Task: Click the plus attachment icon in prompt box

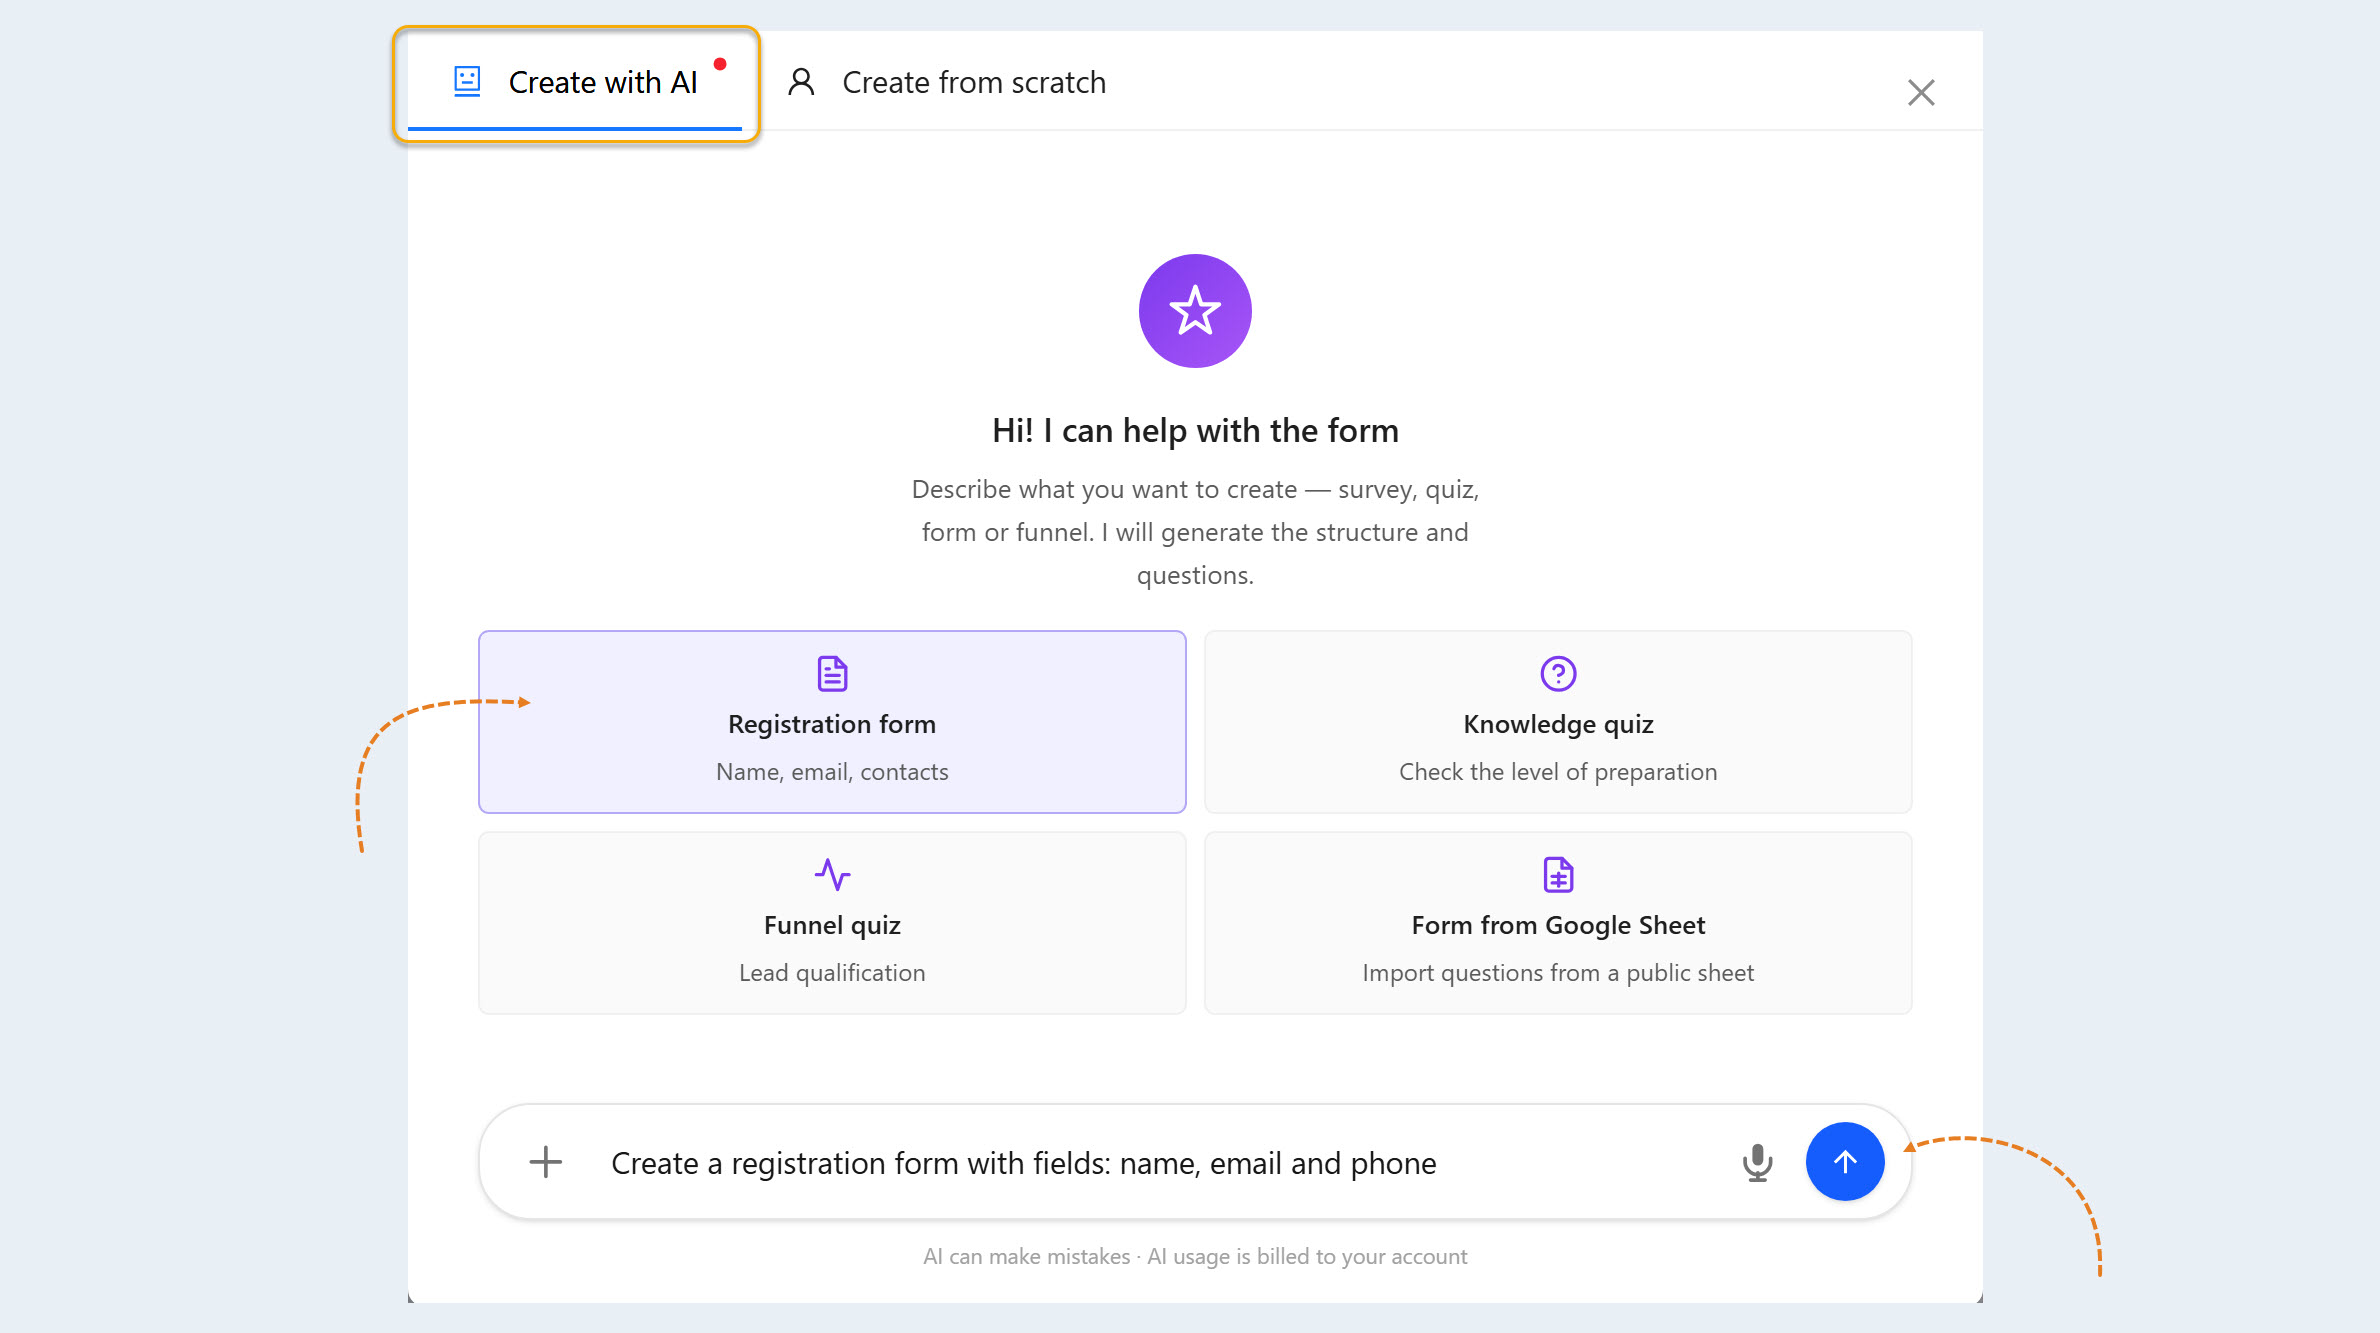Action: 545,1162
